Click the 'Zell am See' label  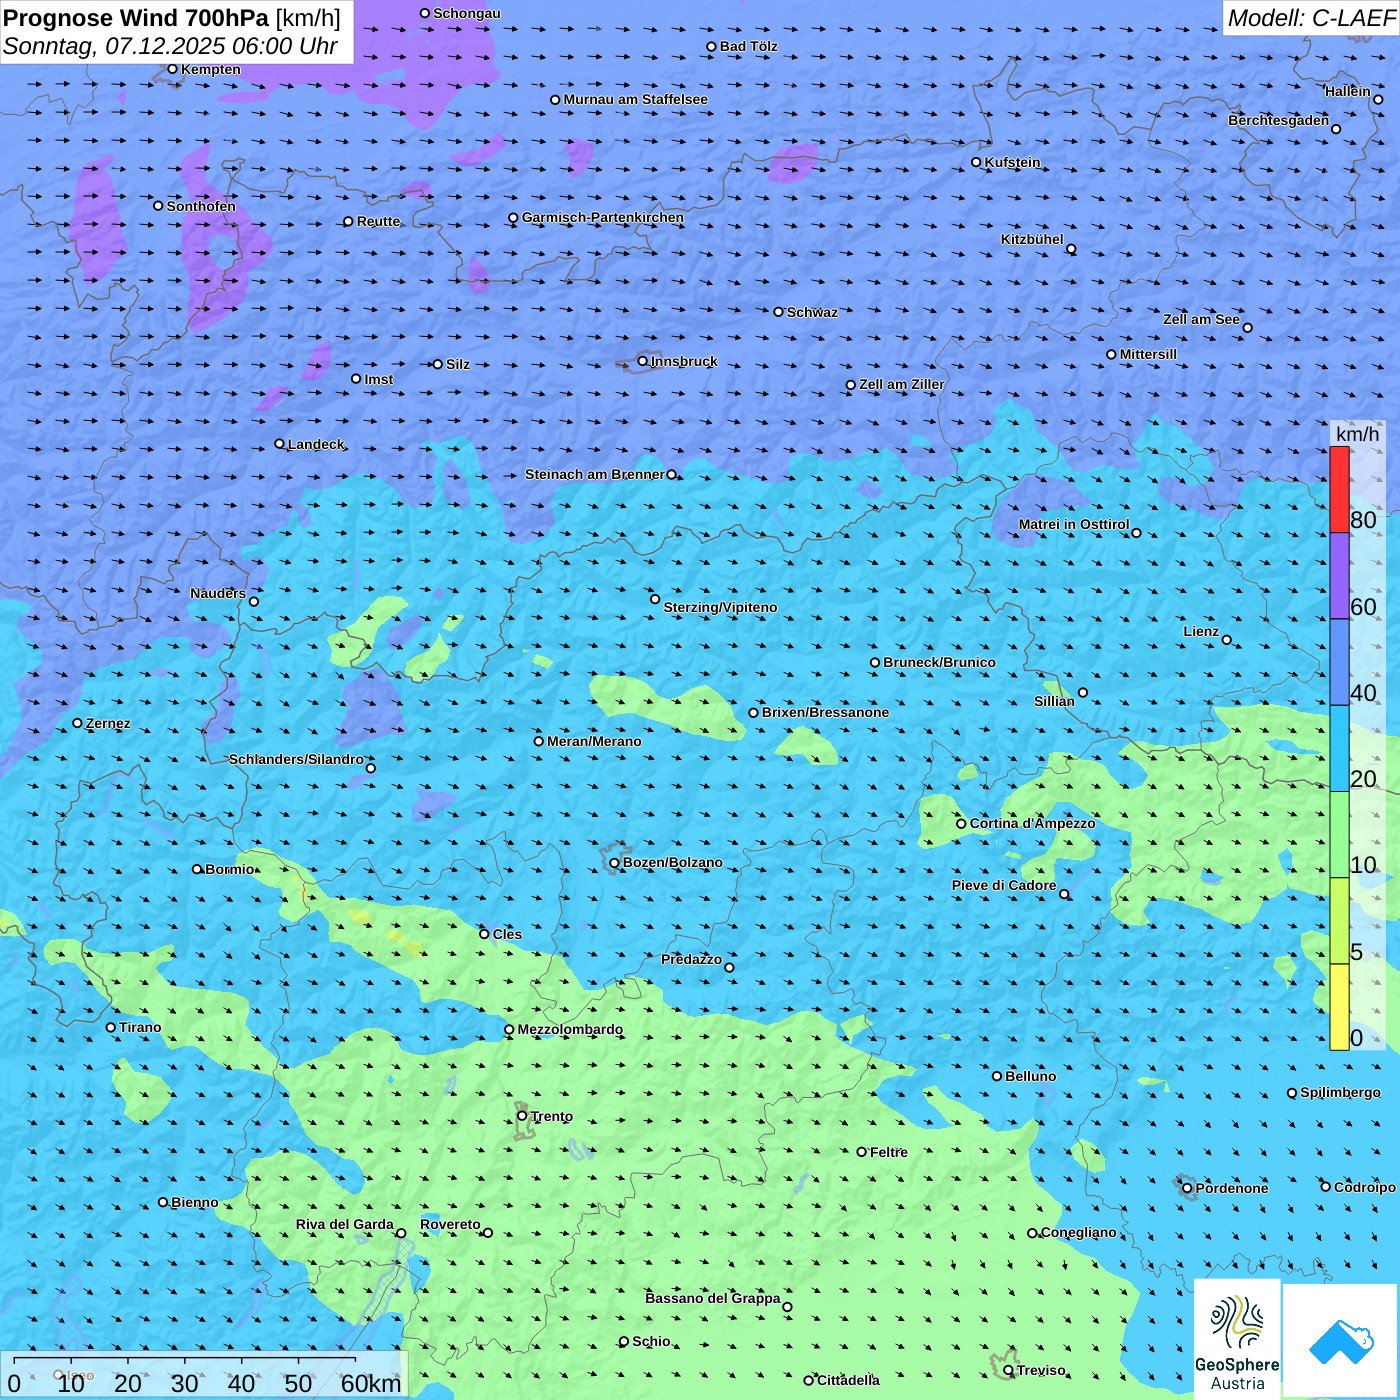point(1201,319)
